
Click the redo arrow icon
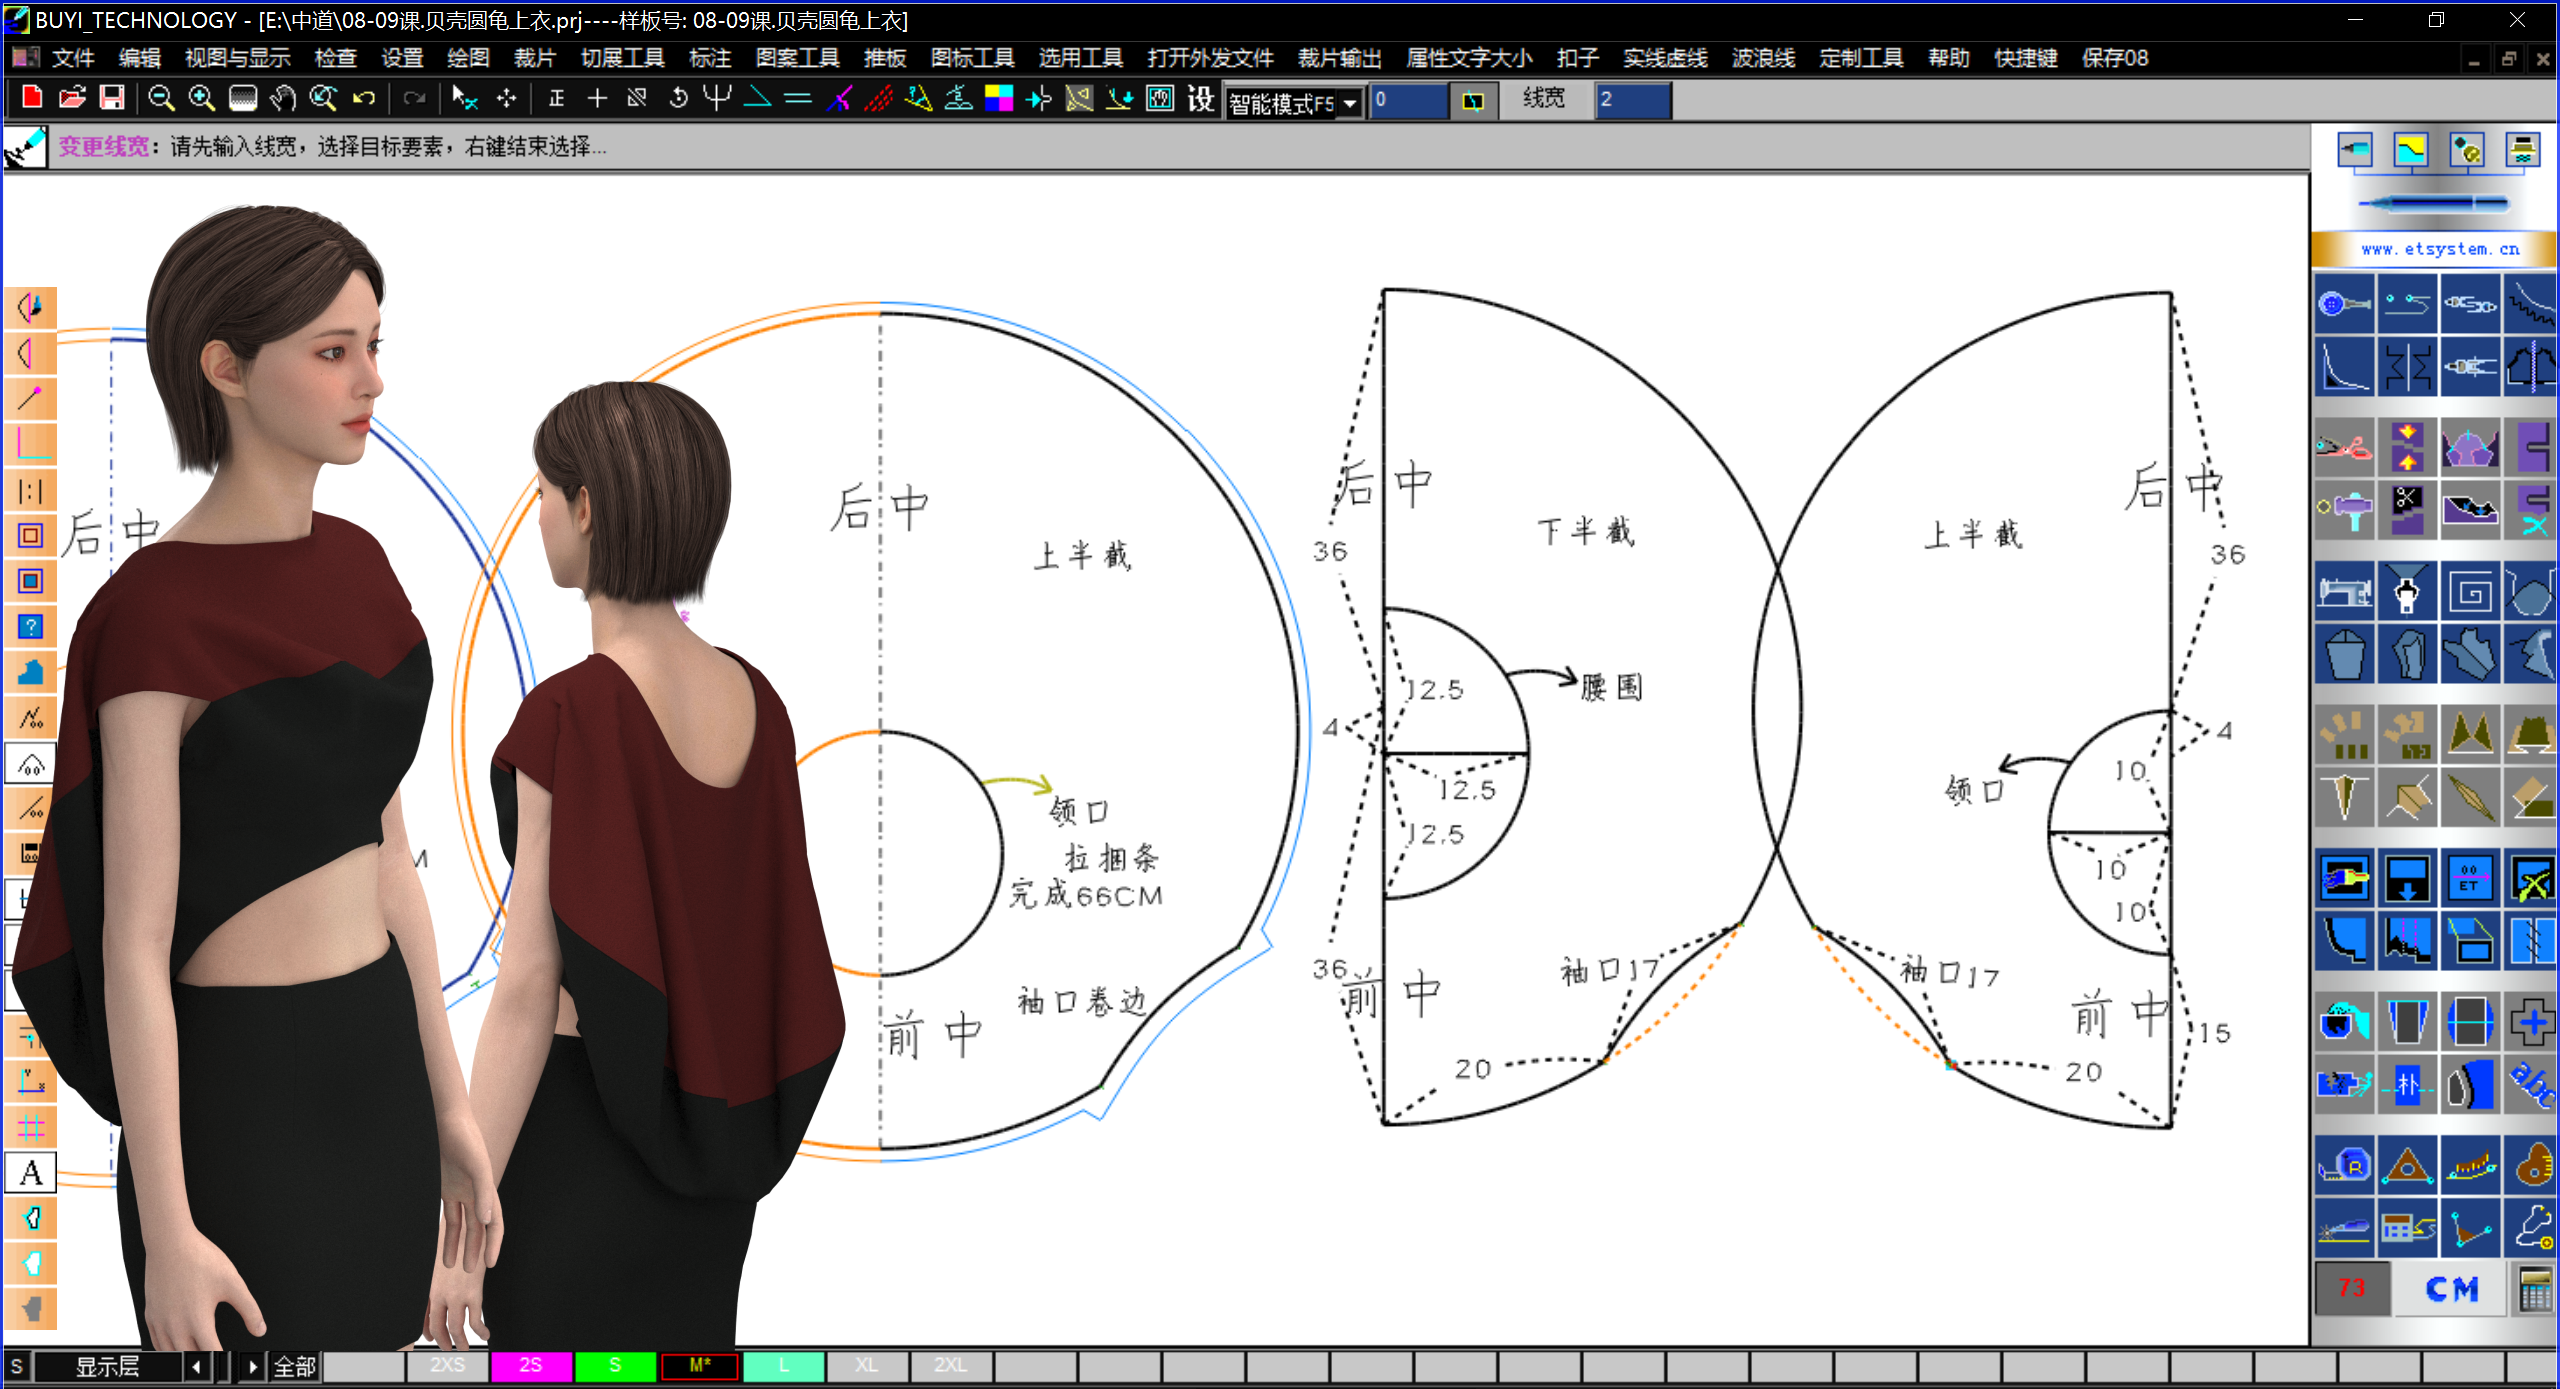coord(414,98)
